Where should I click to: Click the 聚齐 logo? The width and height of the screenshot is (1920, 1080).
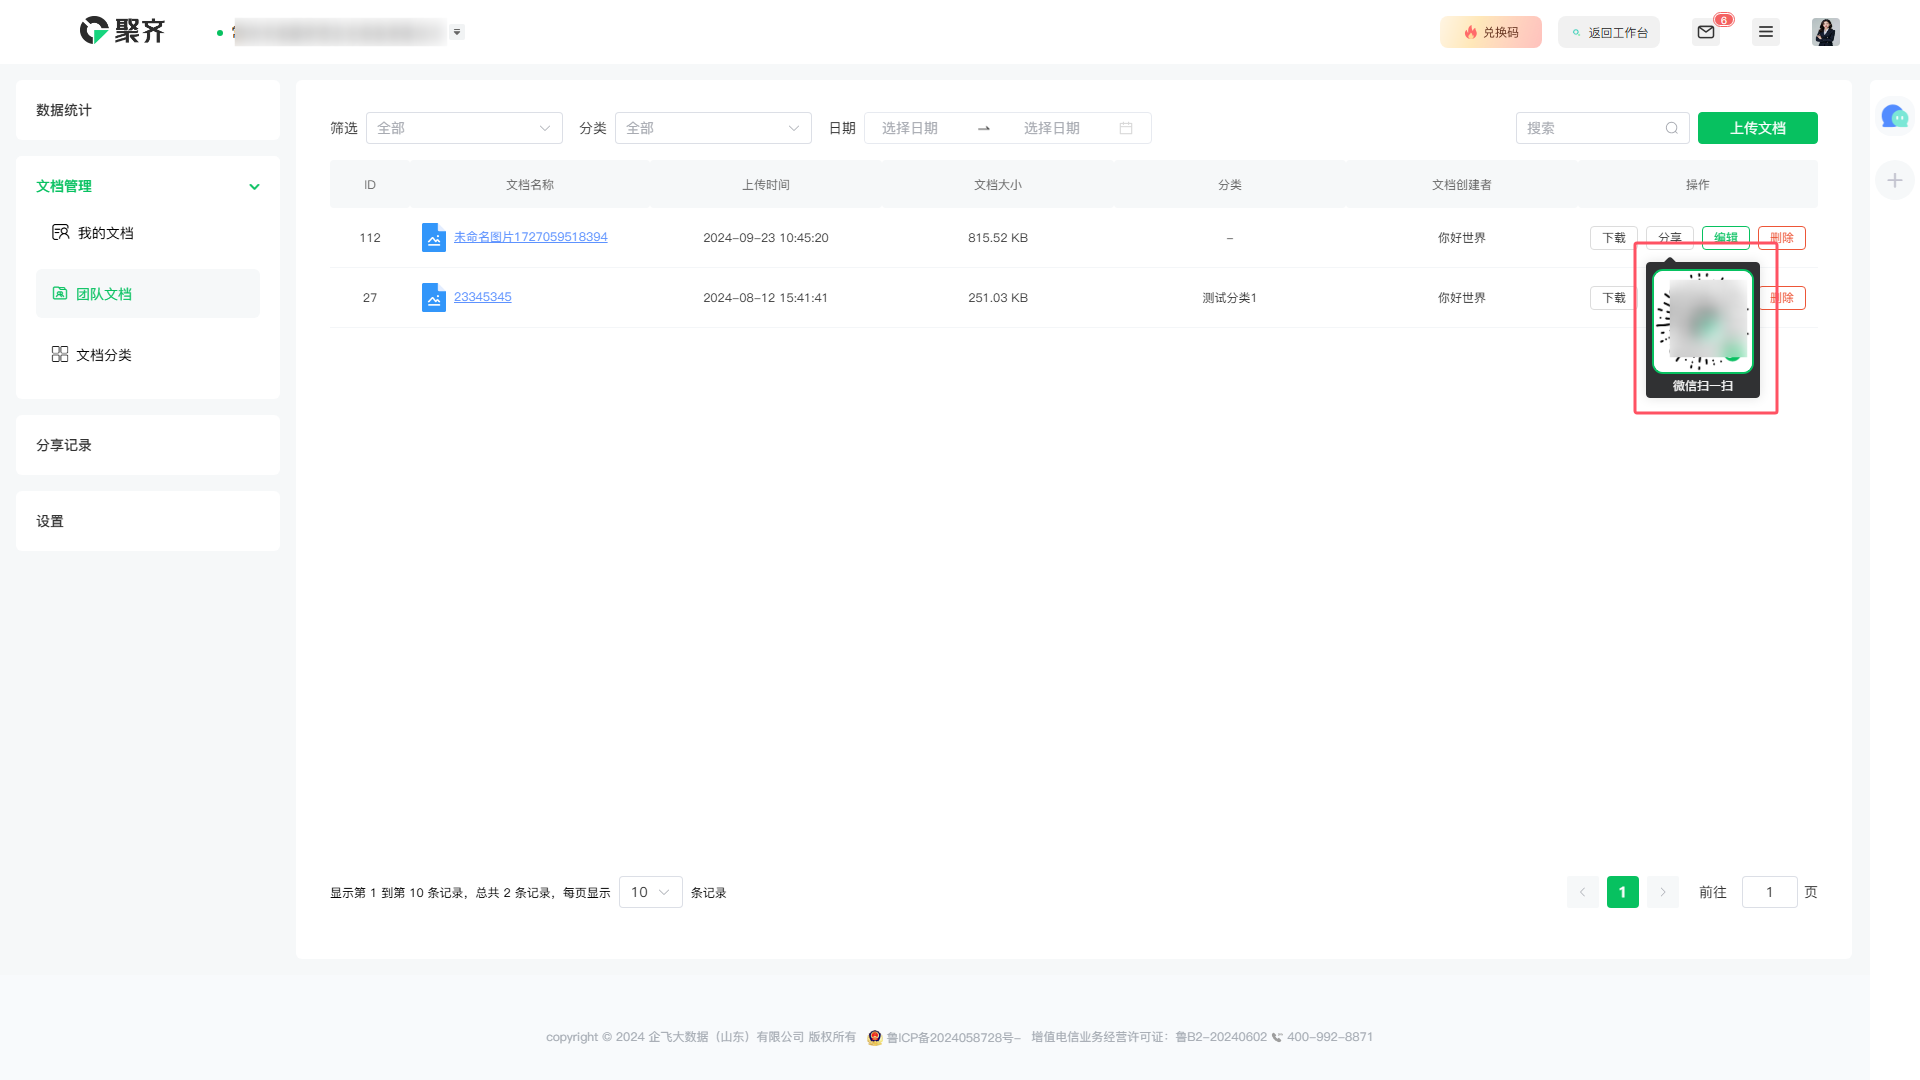[122, 31]
